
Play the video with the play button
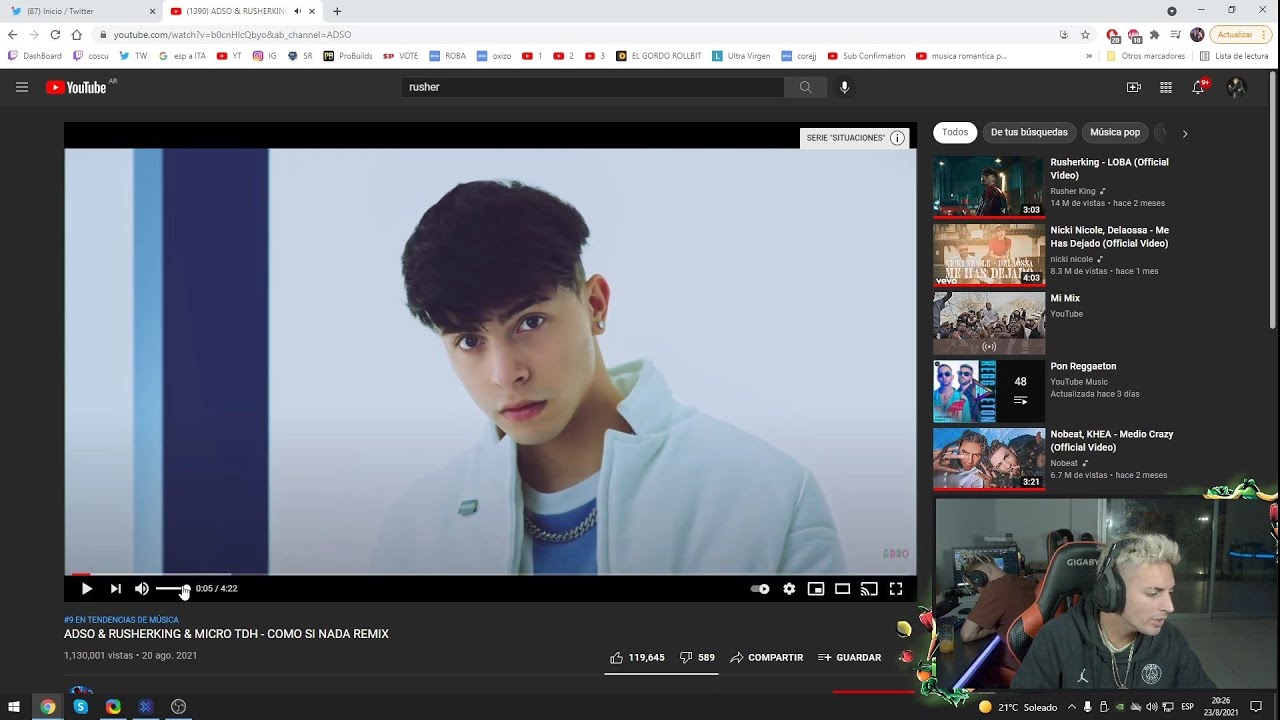tap(87, 589)
